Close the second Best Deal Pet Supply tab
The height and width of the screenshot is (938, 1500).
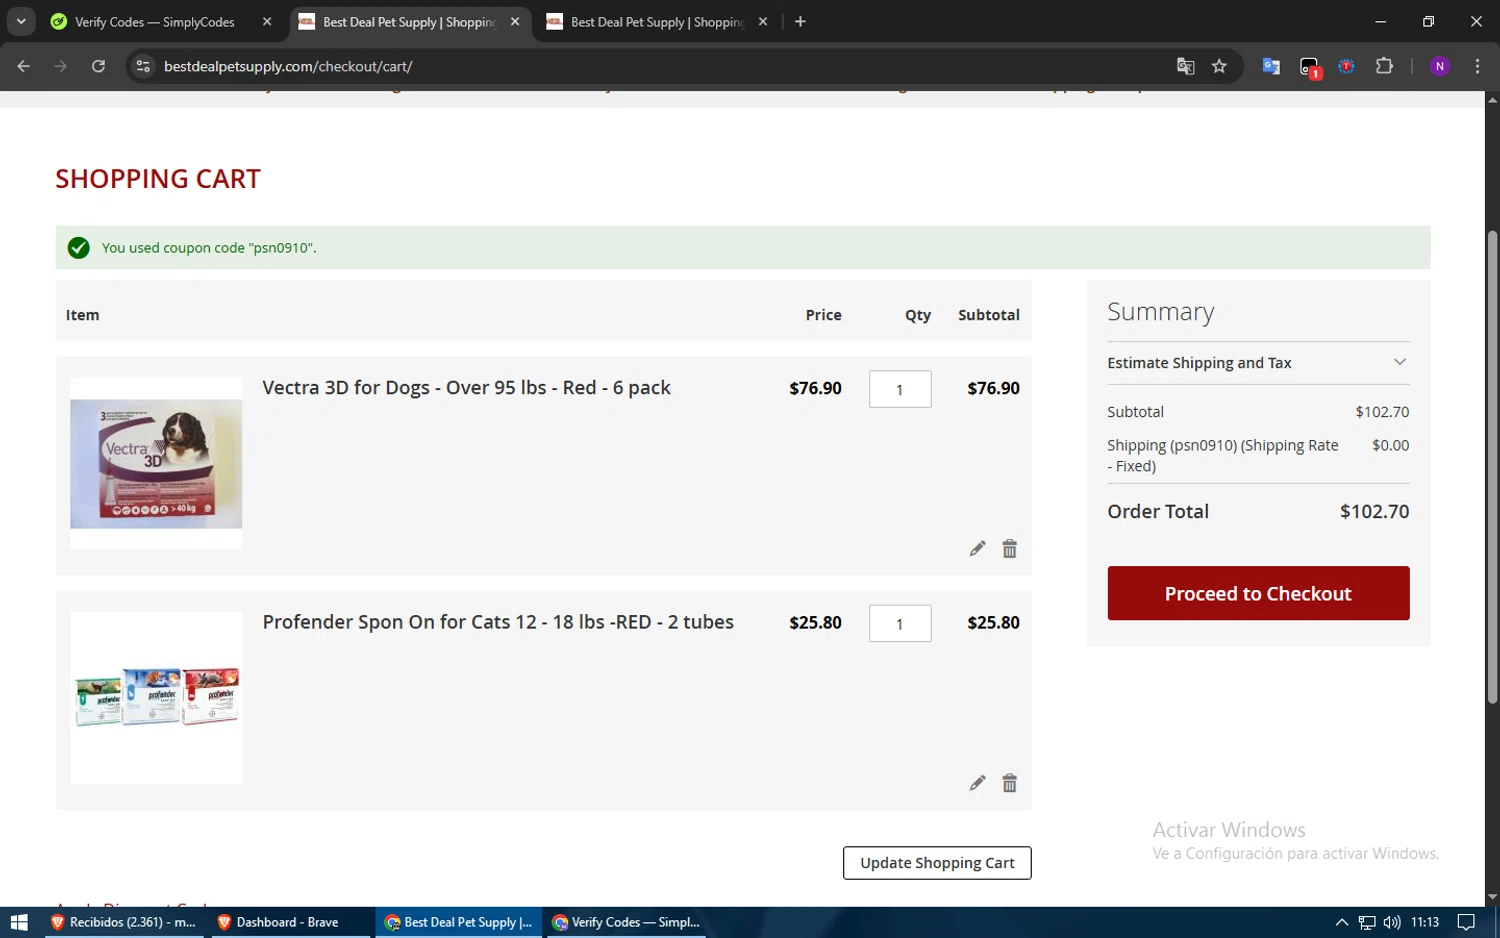pos(763,21)
